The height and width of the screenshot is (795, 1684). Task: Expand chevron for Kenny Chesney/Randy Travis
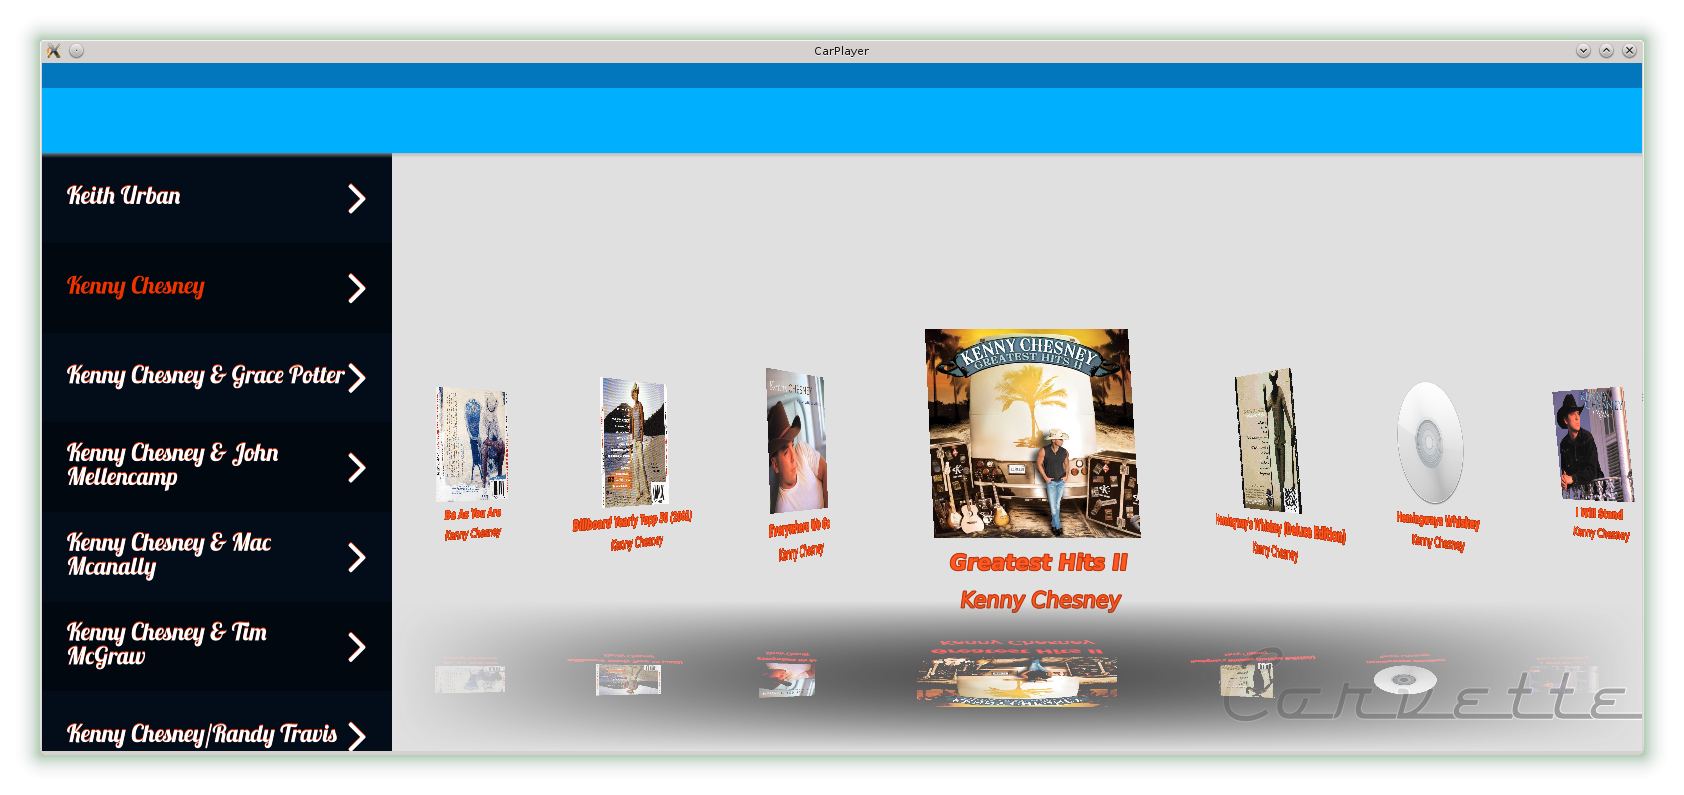coord(357,736)
